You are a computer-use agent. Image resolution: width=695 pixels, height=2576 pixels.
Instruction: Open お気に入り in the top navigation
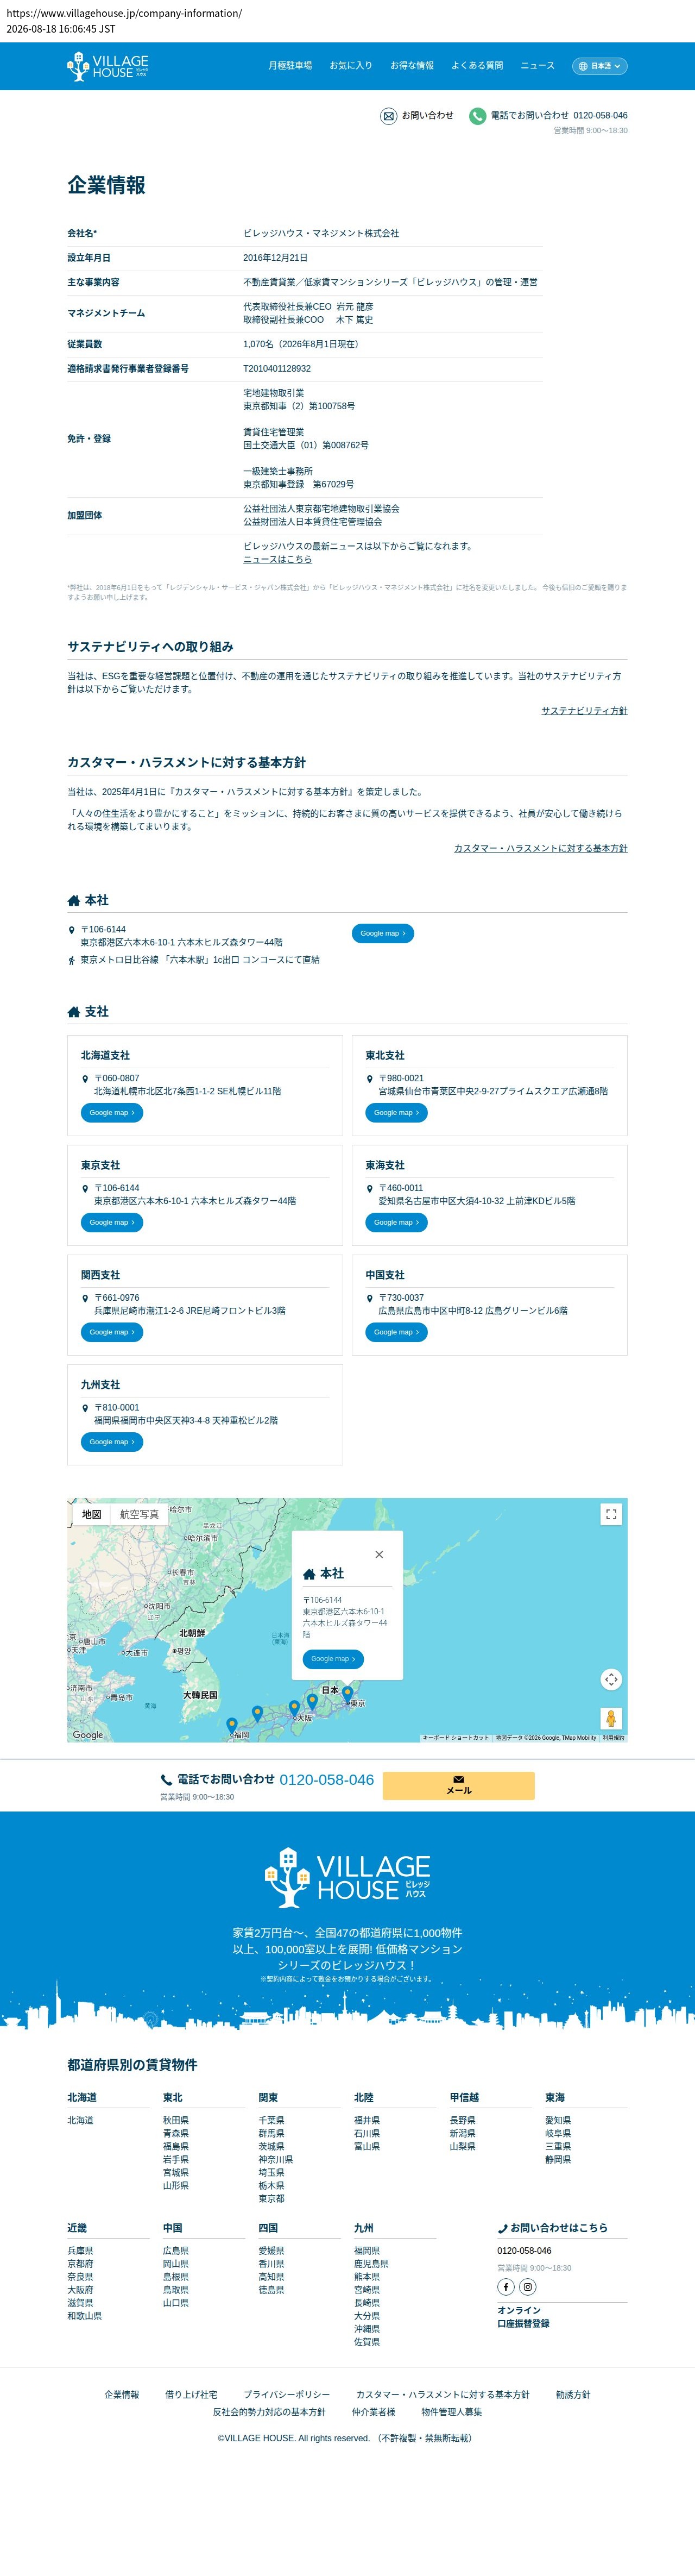coord(351,66)
